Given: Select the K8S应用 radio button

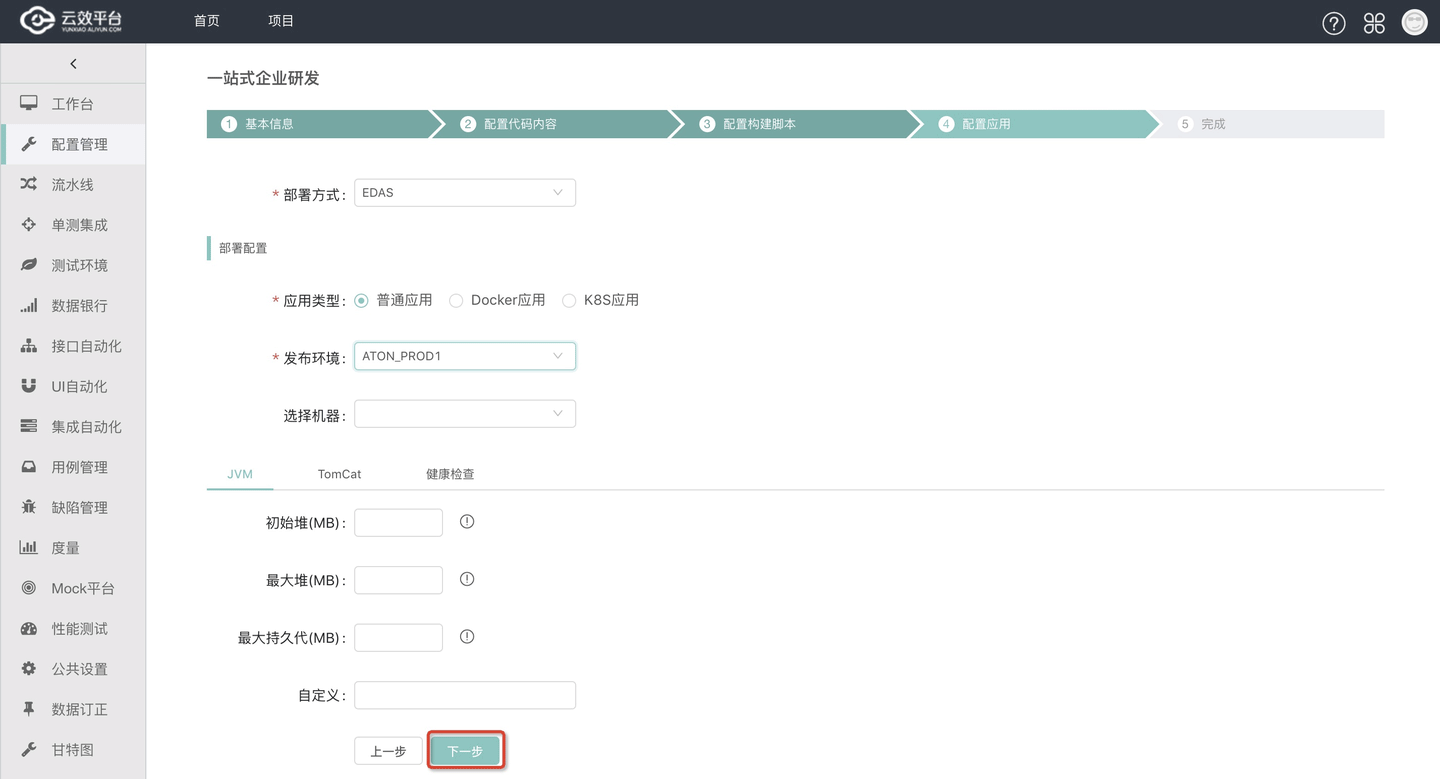Looking at the screenshot, I should pyautogui.click(x=569, y=300).
